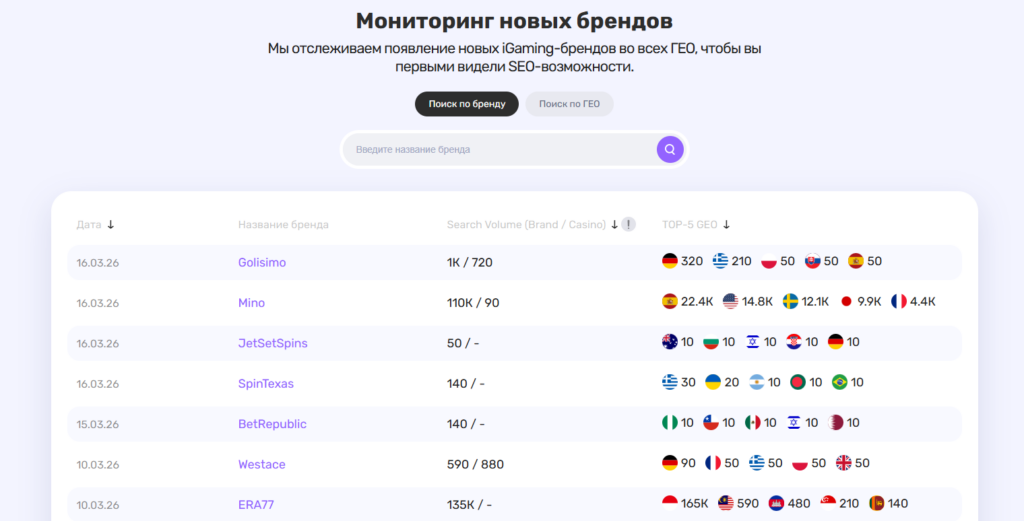Click Spain flag in Golisimo row

856,261
